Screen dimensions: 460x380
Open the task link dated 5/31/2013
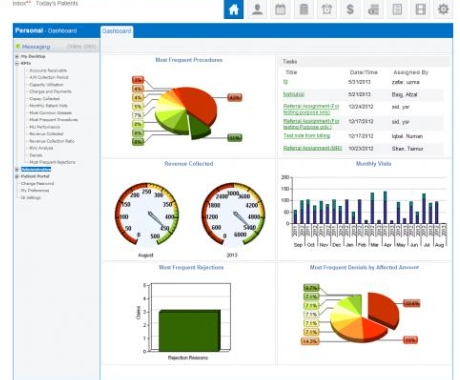(285, 82)
